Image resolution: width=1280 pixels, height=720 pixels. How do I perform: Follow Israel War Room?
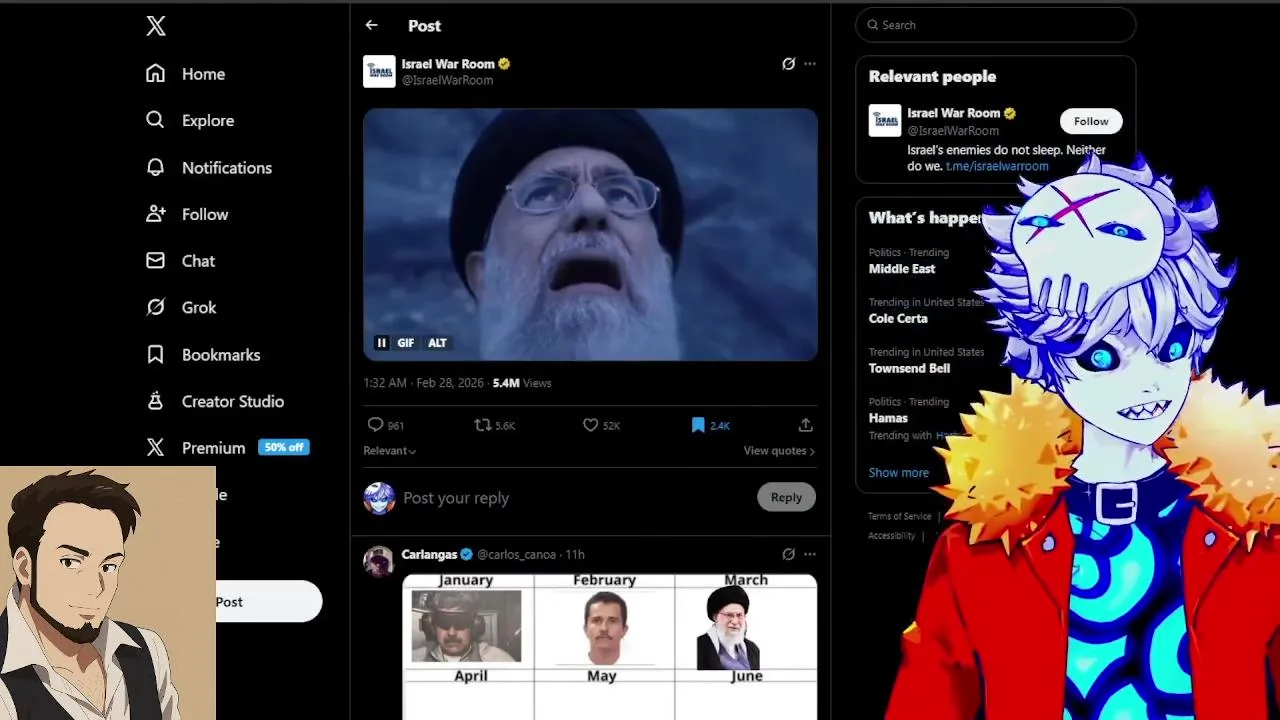pos(1091,121)
